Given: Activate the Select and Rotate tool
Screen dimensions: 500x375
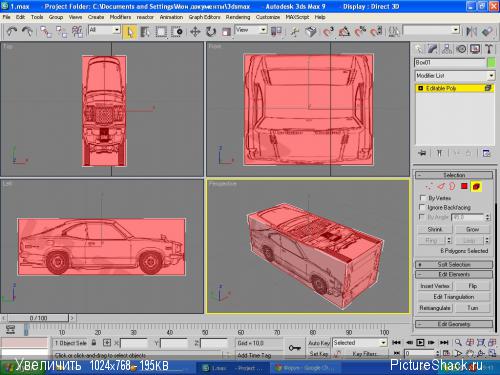Looking at the screenshot, I should coord(211,32).
